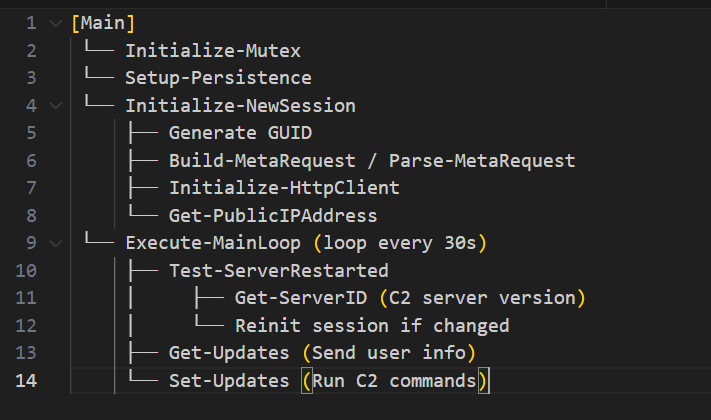Click on Parse-MetaRequest word
Image resolution: width=711 pixels, height=420 pixels.
(482, 161)
